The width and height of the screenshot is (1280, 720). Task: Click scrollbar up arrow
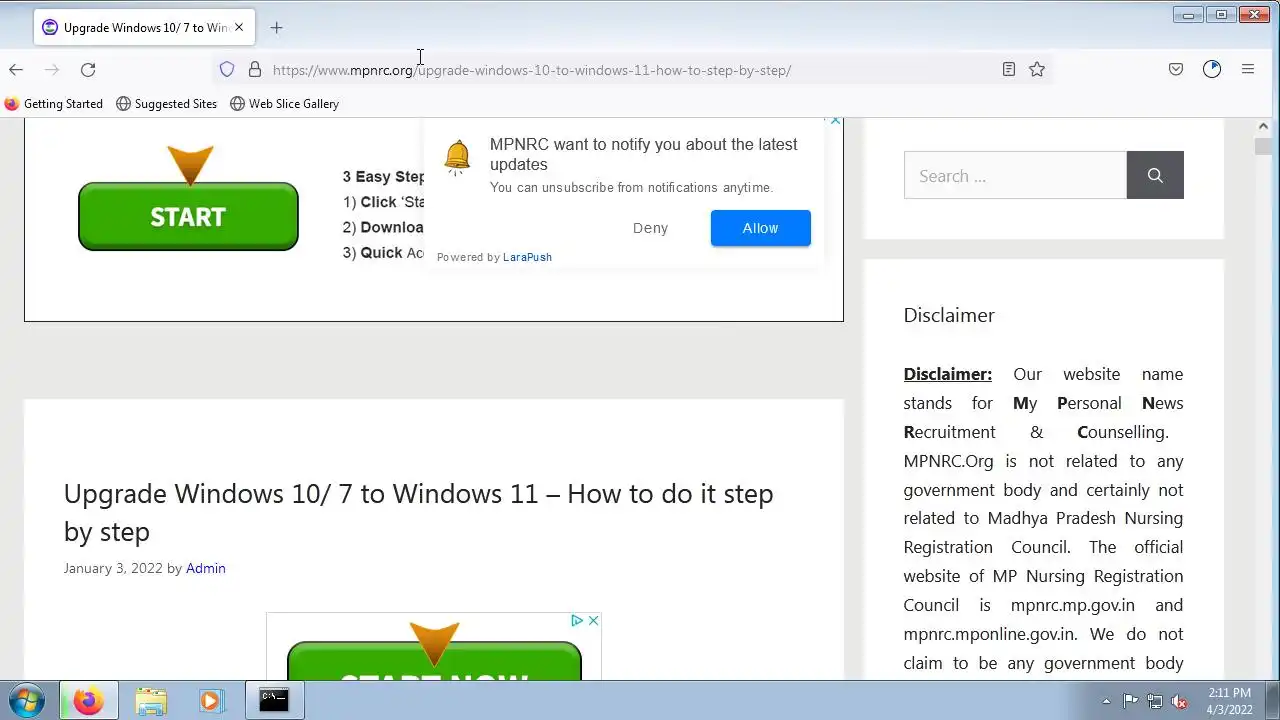(x=1263, y=126)
